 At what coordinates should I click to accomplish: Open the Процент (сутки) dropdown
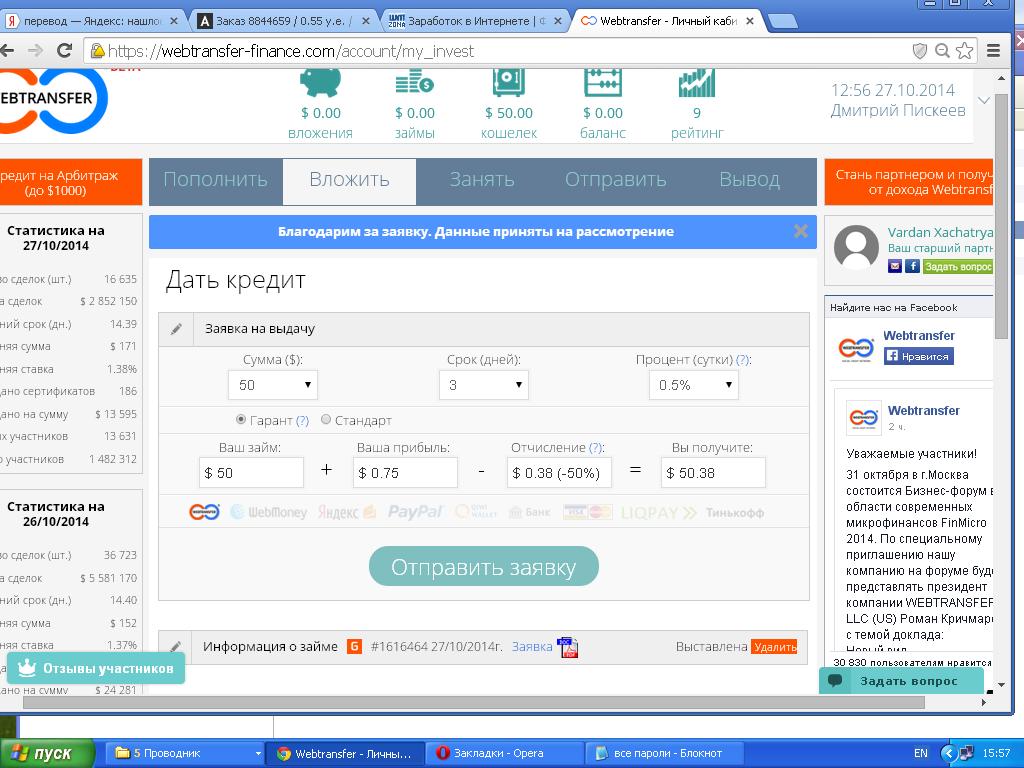point(694,385)
